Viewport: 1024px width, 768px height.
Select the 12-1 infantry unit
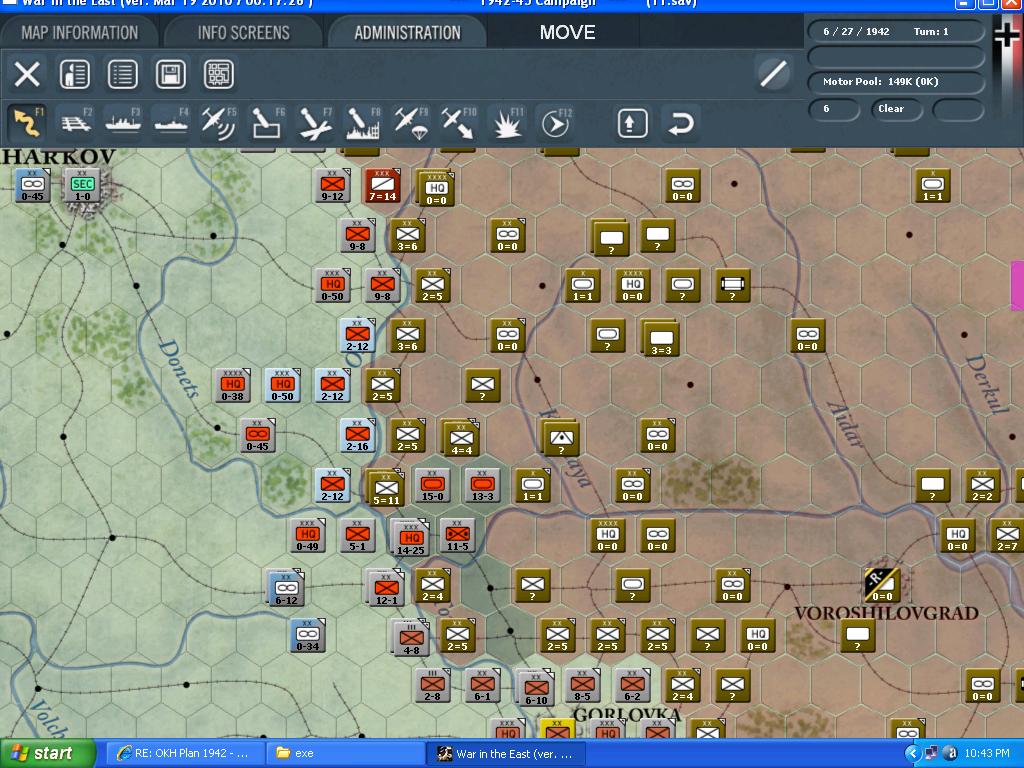pos(385,588)
